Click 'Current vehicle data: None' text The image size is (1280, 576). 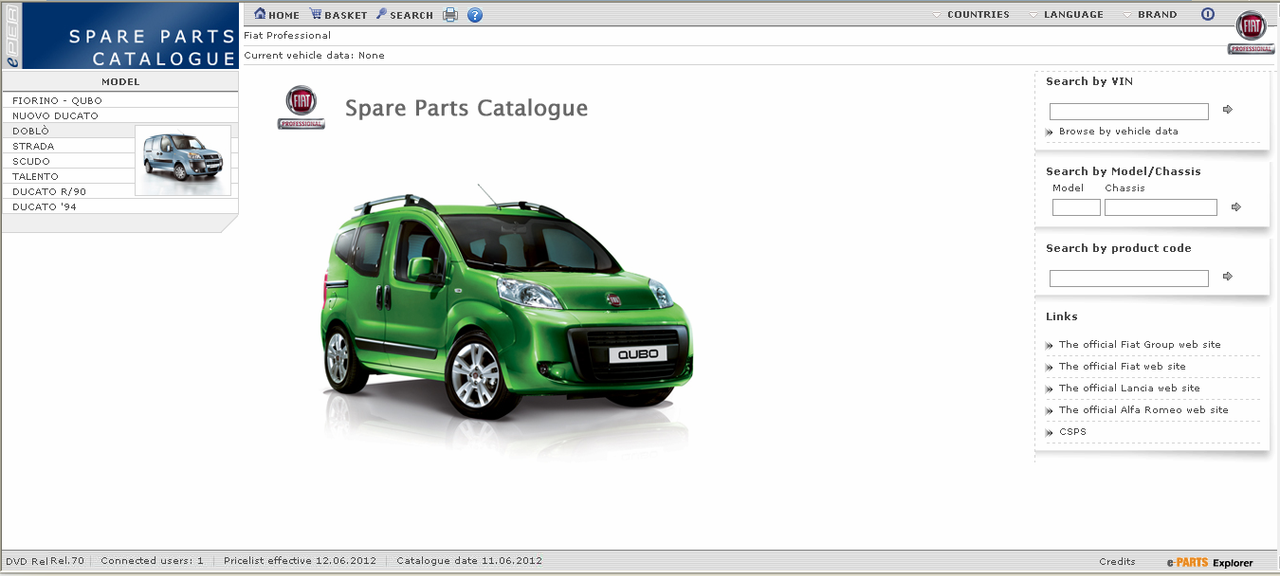point(314,56)
